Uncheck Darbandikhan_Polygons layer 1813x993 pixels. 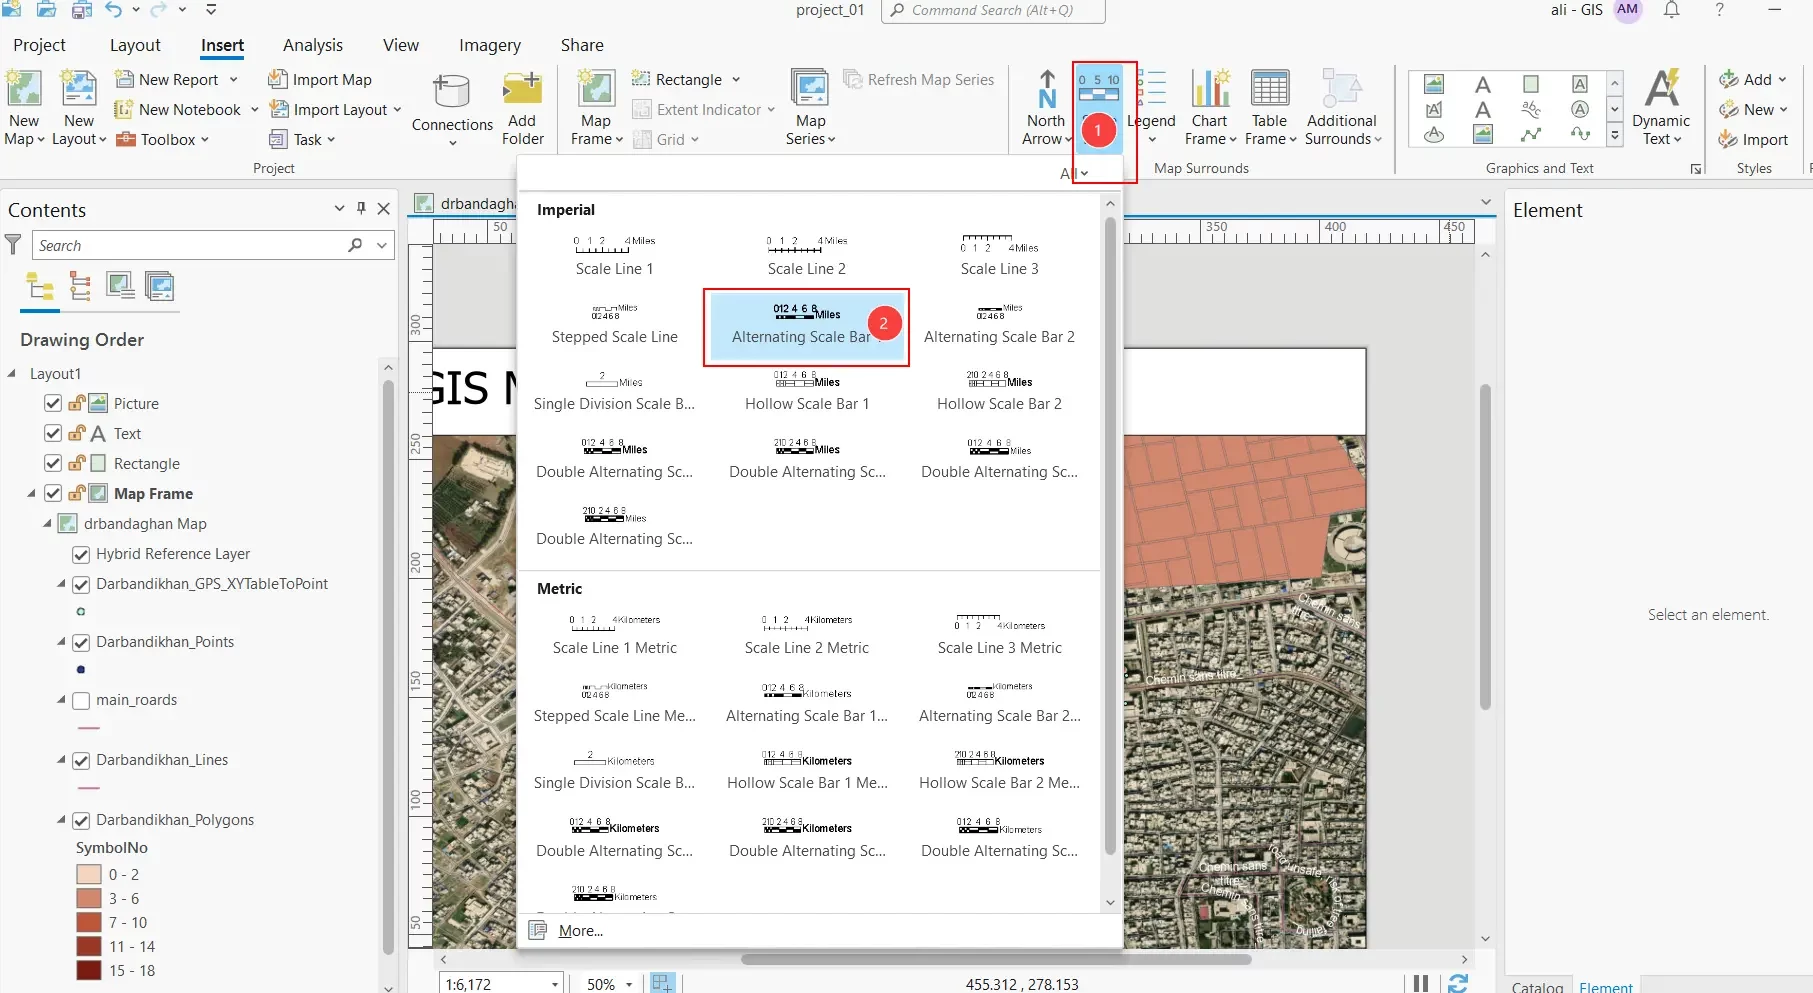[x=81, y=820]
